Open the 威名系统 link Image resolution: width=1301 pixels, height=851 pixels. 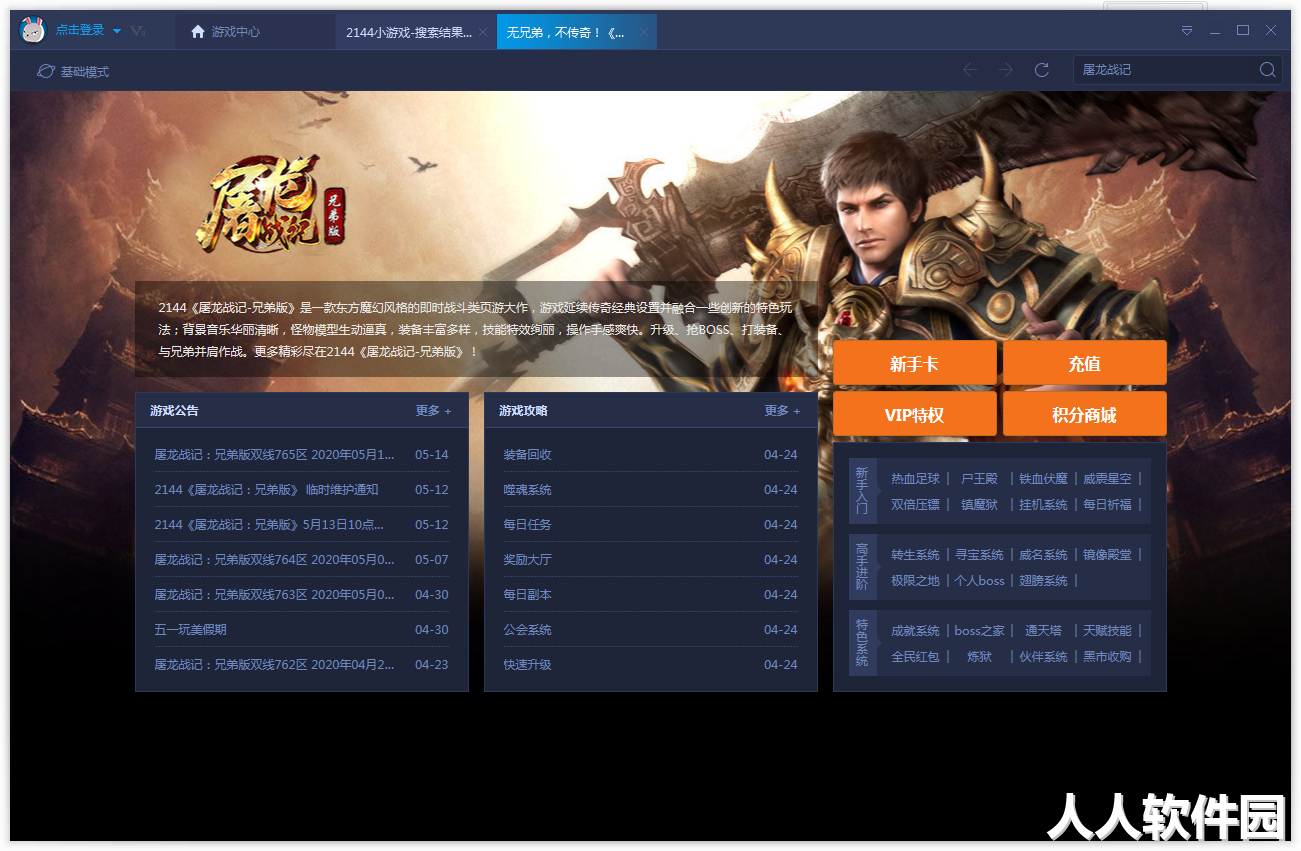[1043, 555]
